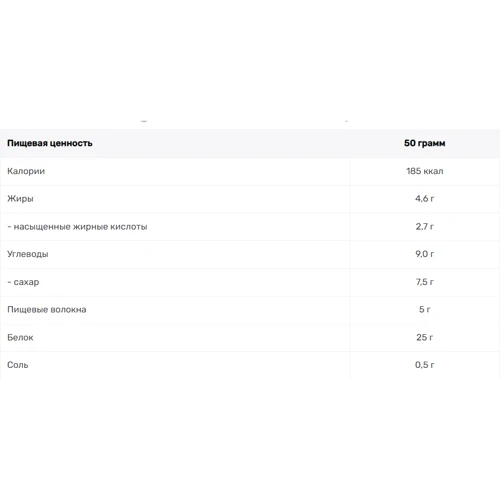Click the word 'ценность' in the header
This screenshot has width=500, height=500.
click(x=71, y=144)
